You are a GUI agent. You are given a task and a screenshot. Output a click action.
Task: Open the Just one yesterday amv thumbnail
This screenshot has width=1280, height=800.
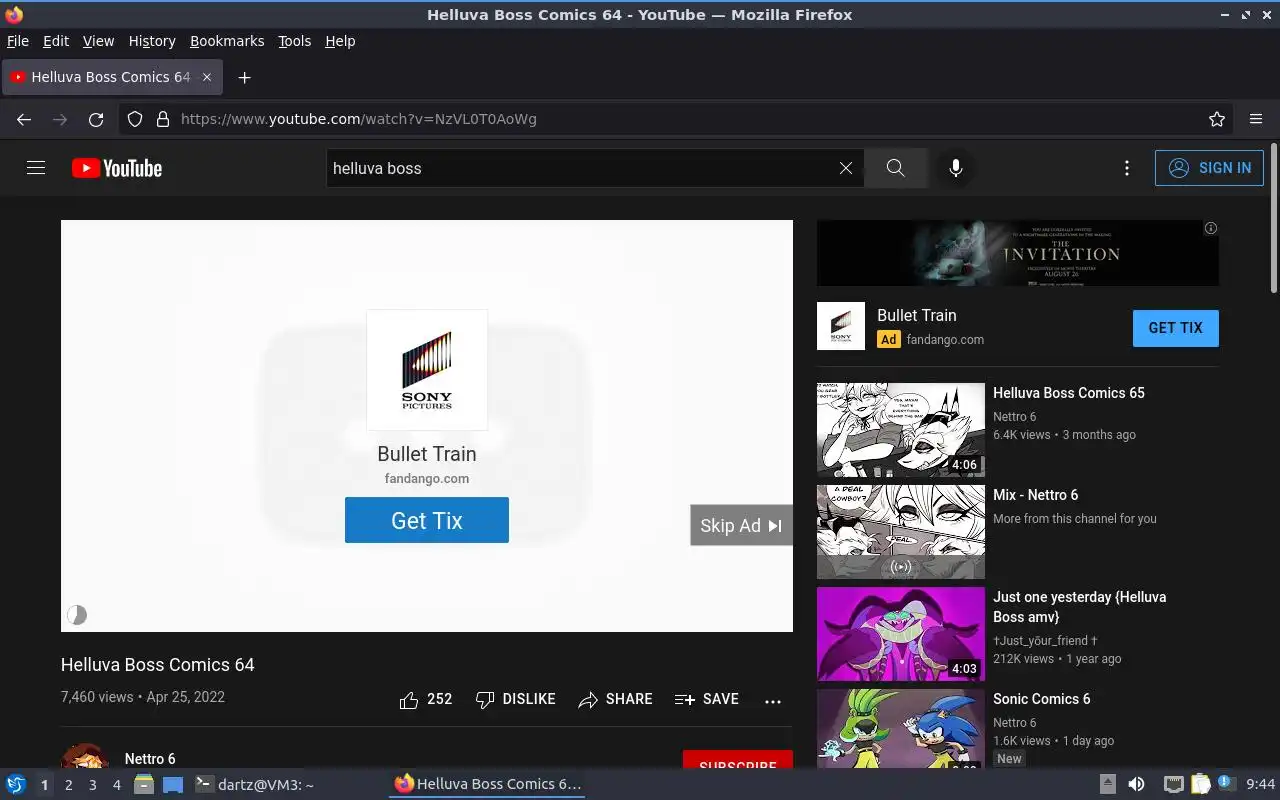[x=901, y=634]
